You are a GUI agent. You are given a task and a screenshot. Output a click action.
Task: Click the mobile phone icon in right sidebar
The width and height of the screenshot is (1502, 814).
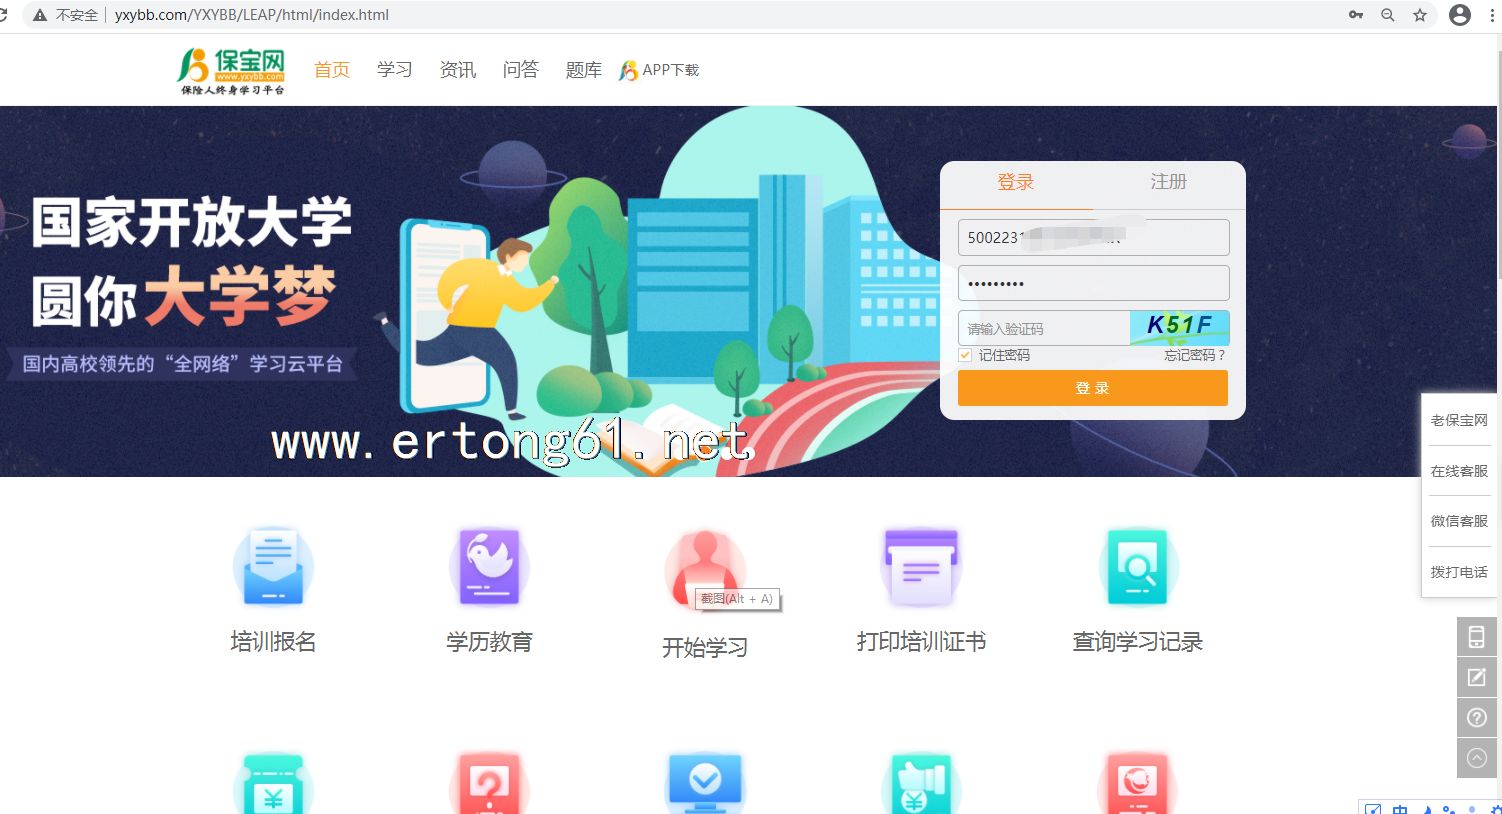point(1476,637)
